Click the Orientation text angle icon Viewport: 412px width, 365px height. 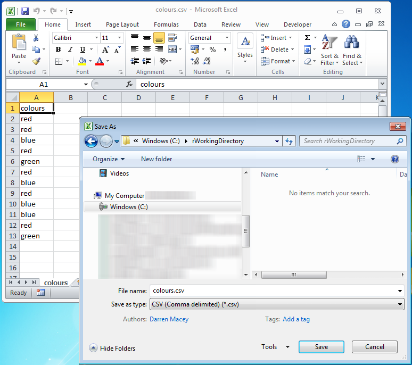pyautogui.click(x=164, y=61)
